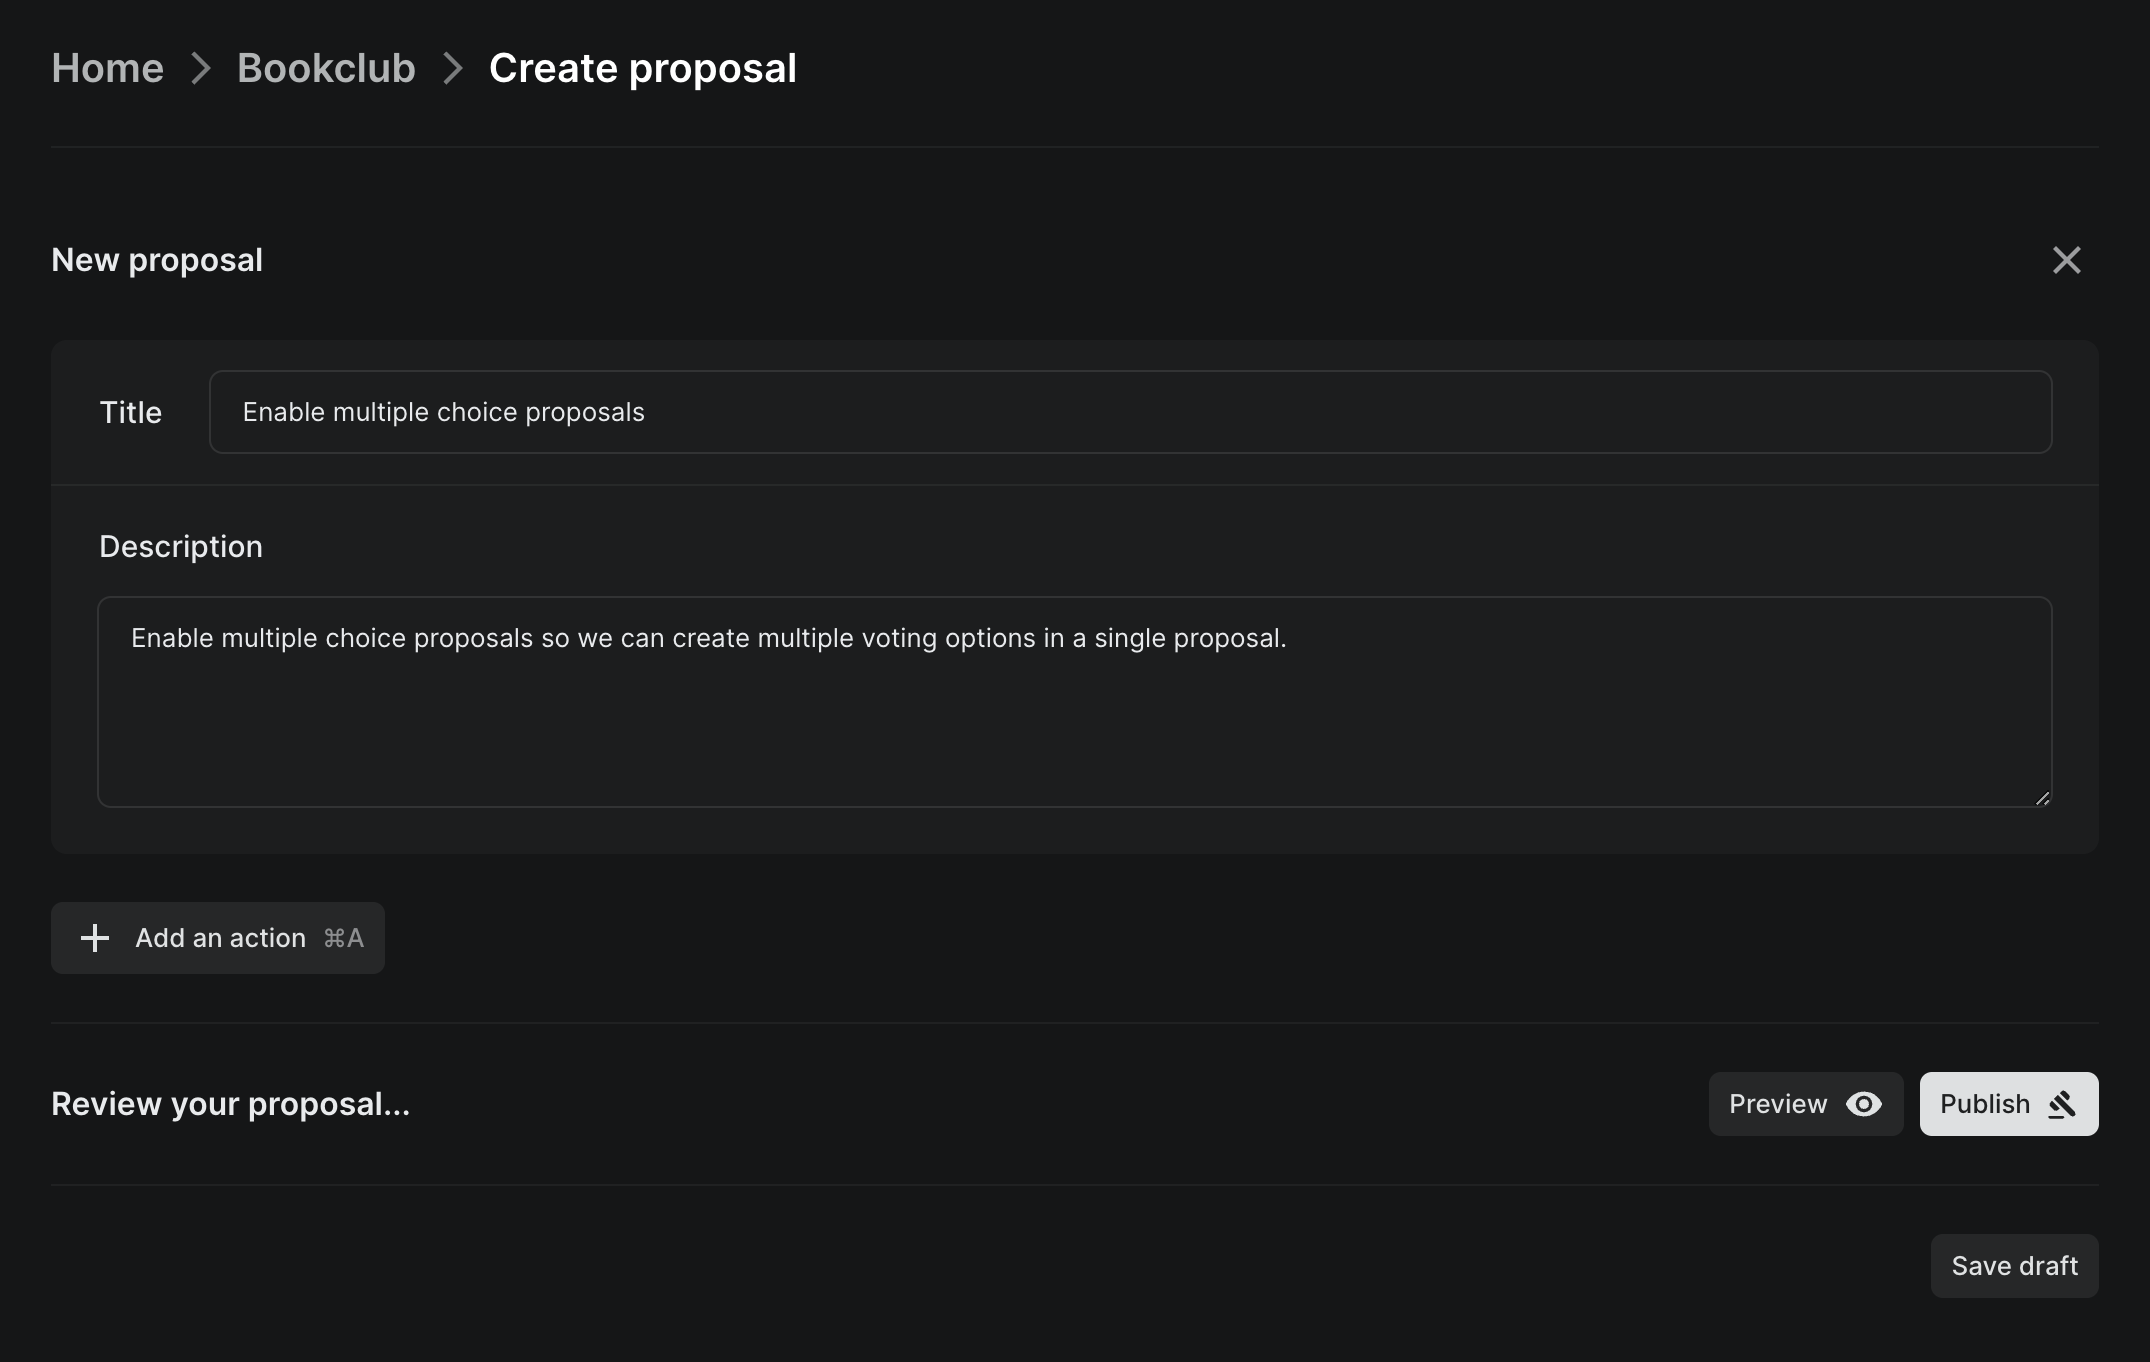Click the eye icon in Preview button
This screenshot has width=2150, height=1362.
point(1863,1104)
